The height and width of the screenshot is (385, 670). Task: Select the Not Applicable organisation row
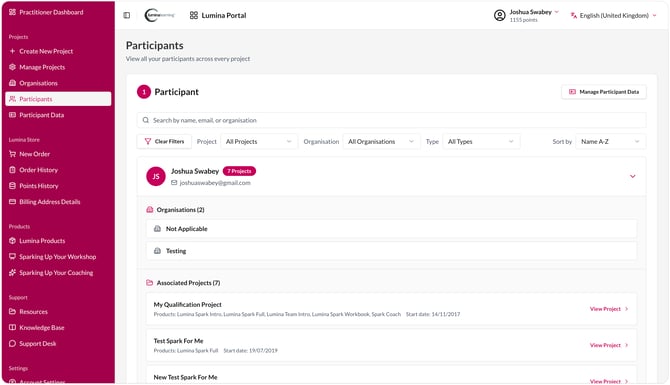[391, 229]
